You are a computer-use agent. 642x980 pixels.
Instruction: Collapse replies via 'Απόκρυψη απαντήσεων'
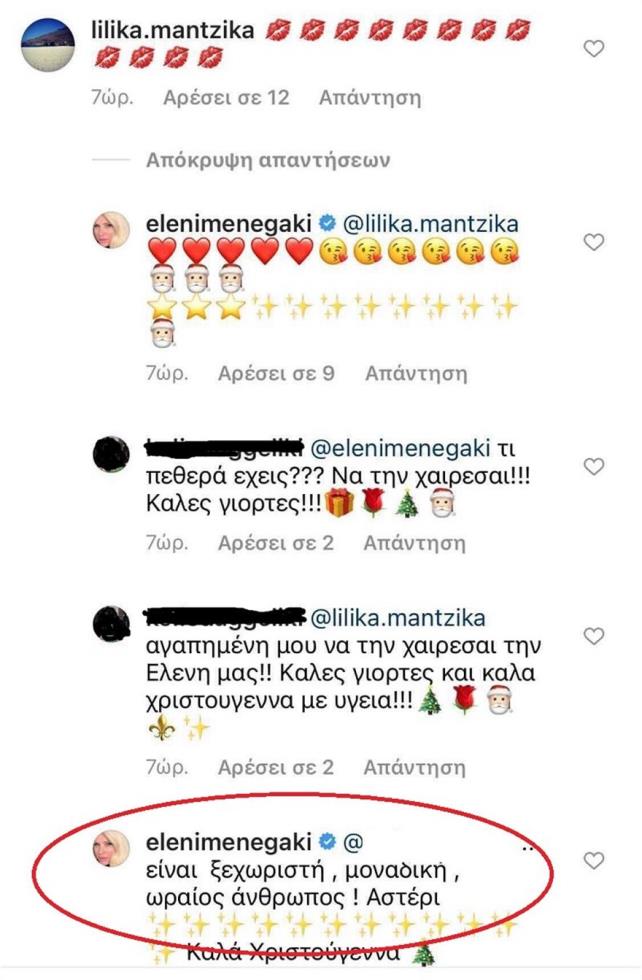pyautogui.click(x=268, y=160)
